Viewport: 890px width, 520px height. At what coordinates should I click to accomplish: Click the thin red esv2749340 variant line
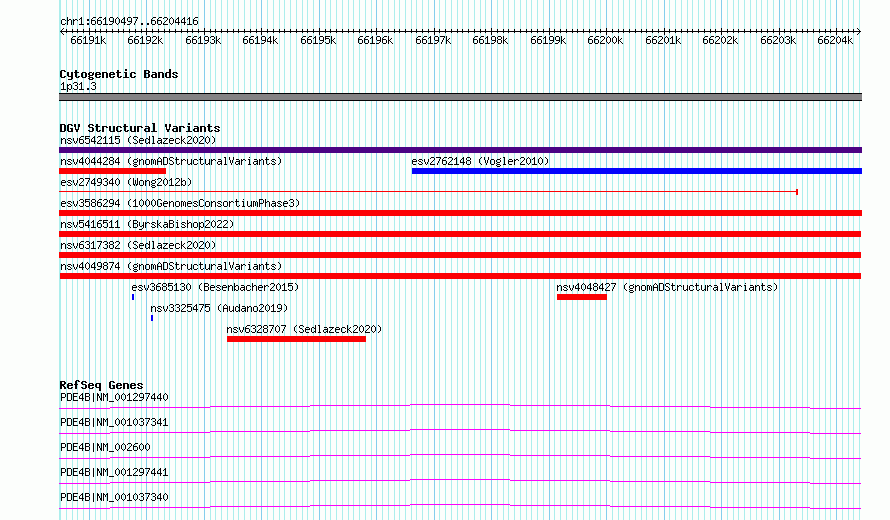coord(429,192)
